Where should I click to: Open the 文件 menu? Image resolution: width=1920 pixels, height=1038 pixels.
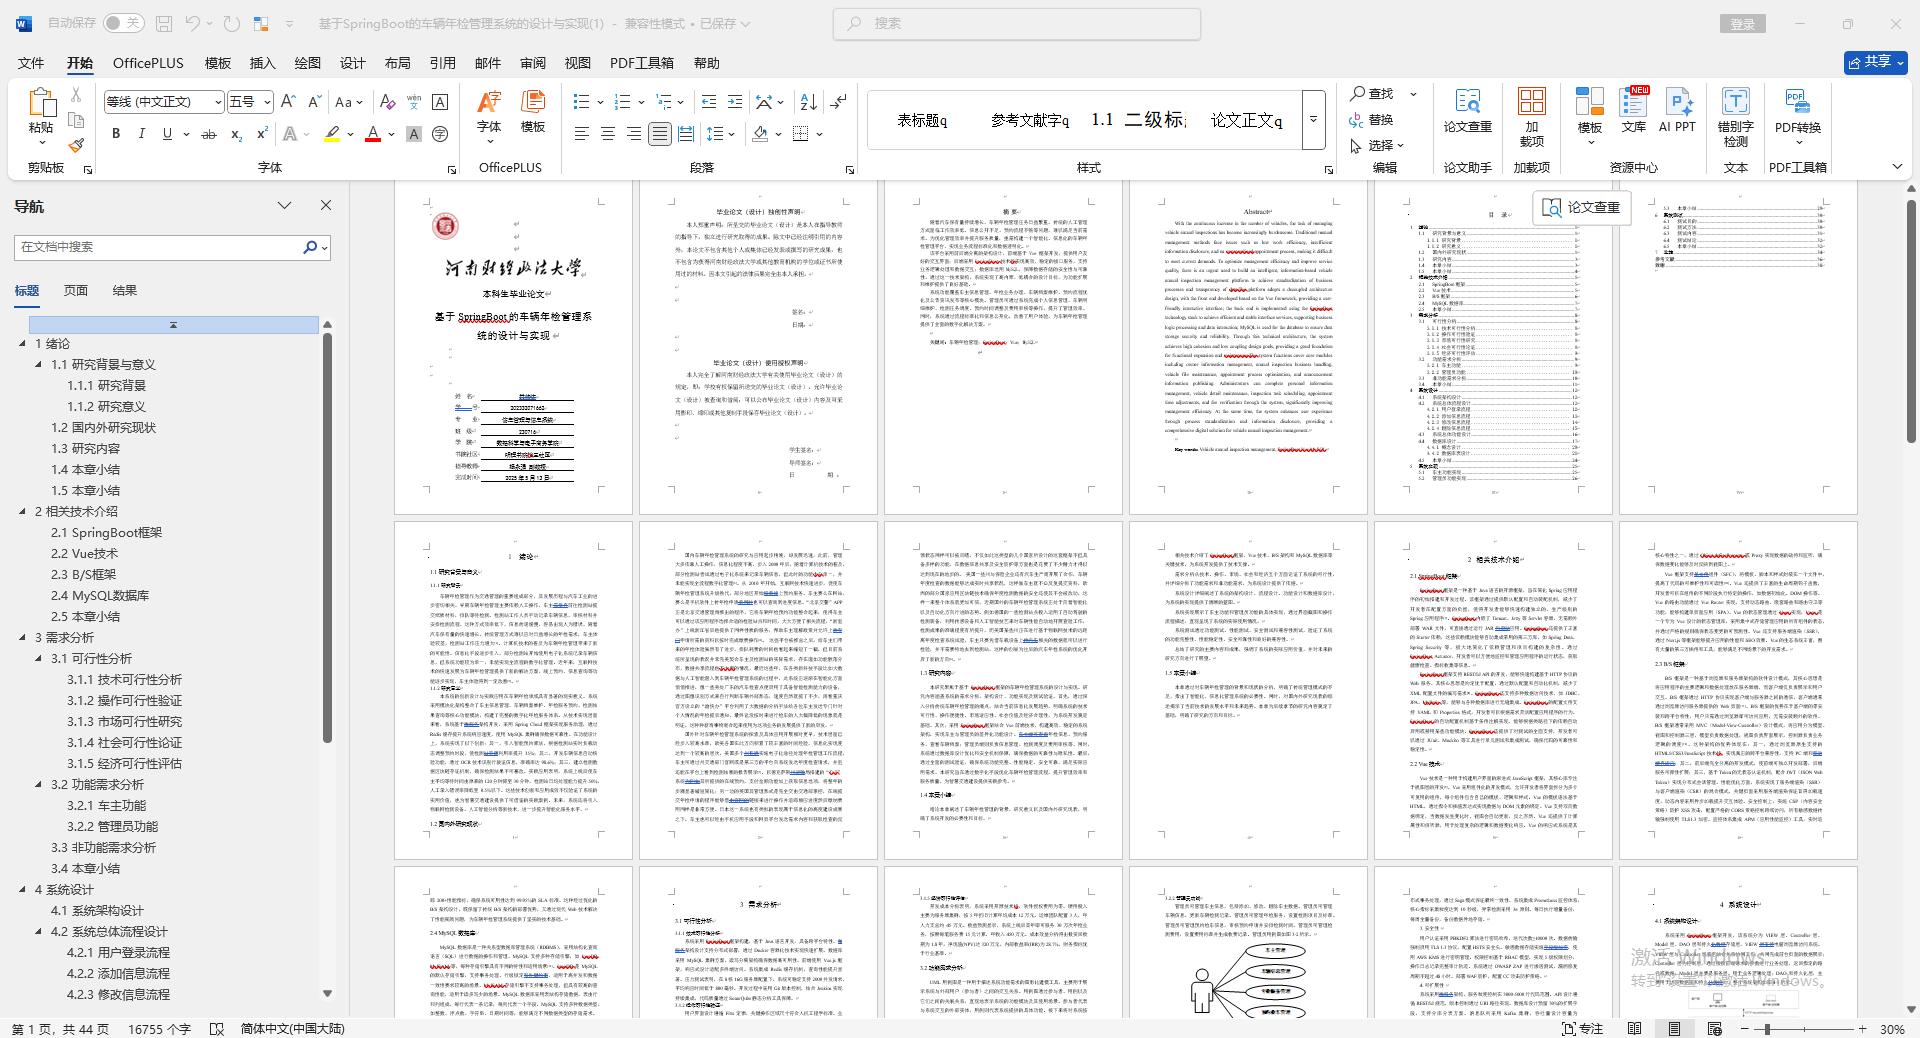click(x=31, y=63)
